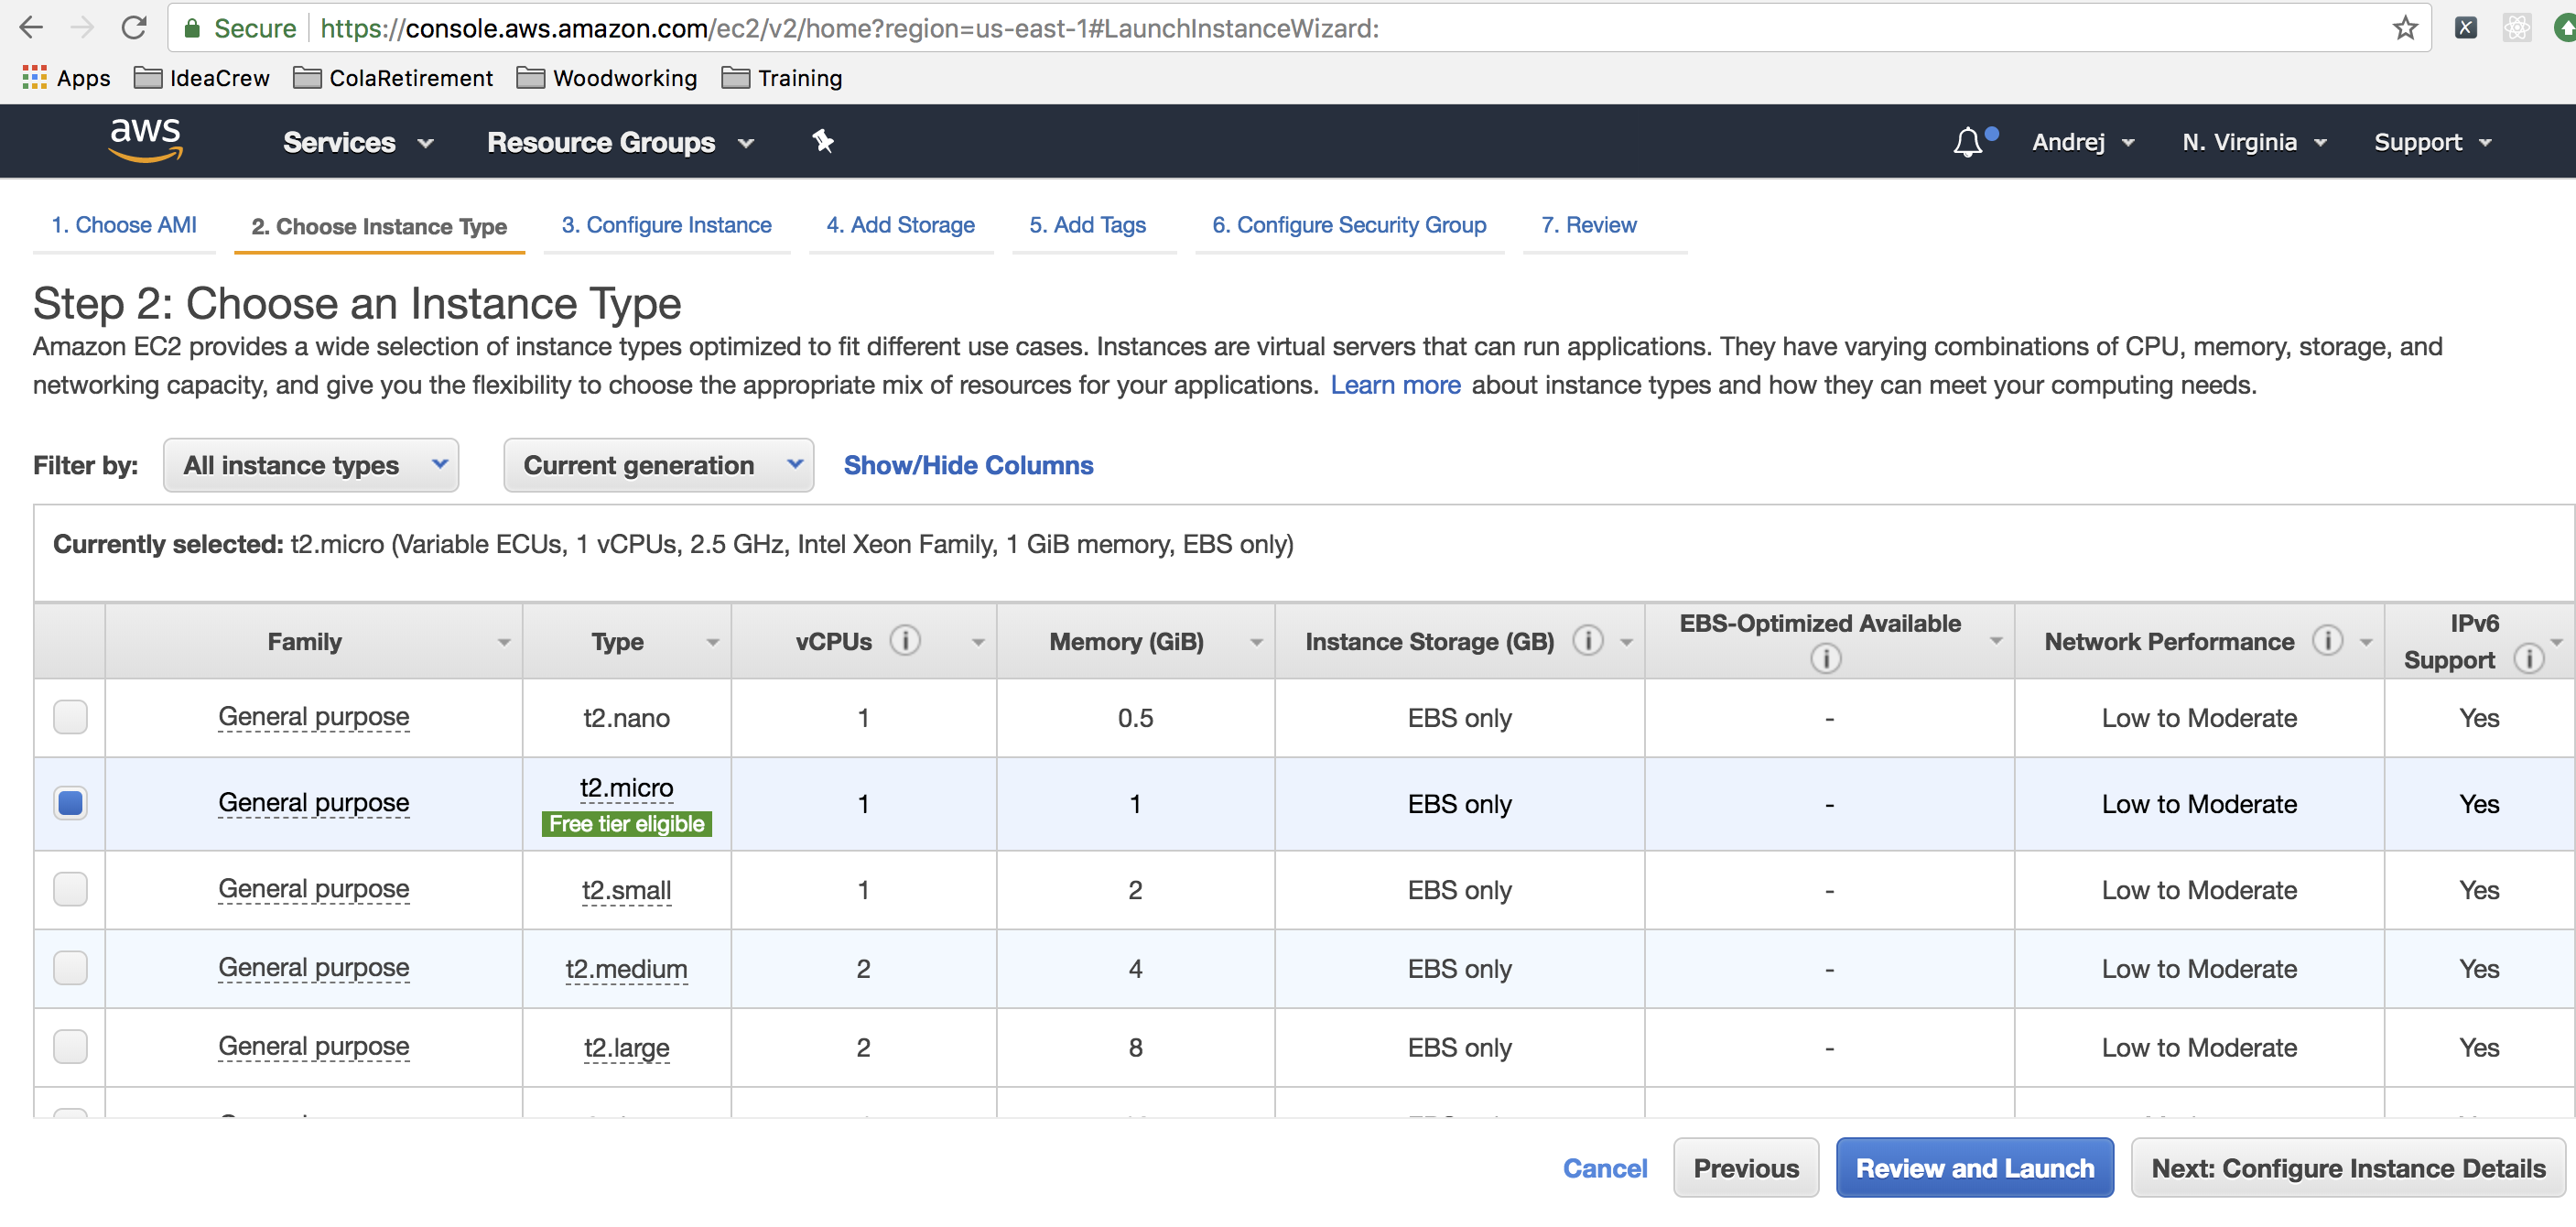The height and width of the screenshot is (1227, 2576).
Task: Open the ColaRetirement bookmarks folder
Action: point(393,78)
